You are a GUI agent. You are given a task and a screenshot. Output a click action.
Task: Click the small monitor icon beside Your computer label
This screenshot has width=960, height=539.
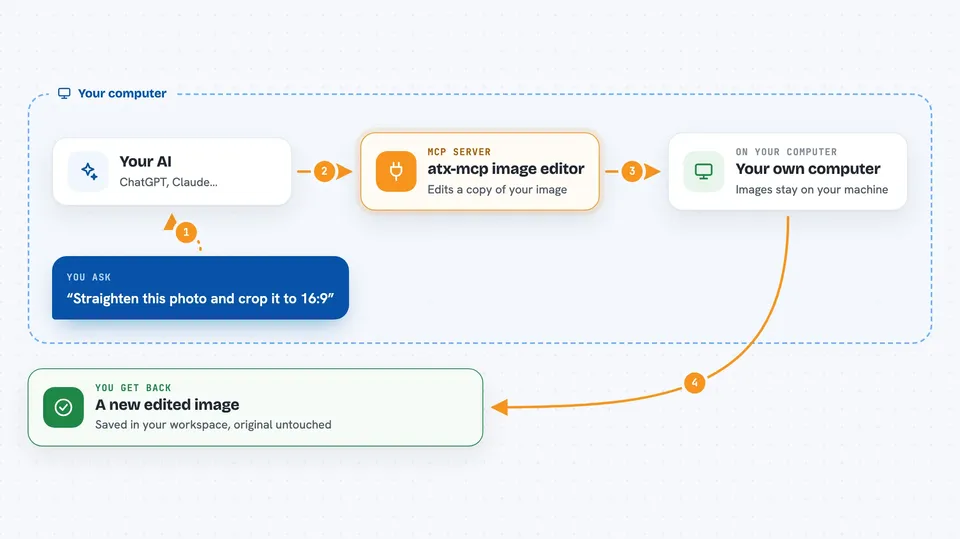pyautogui.click(x=64, y=93)
